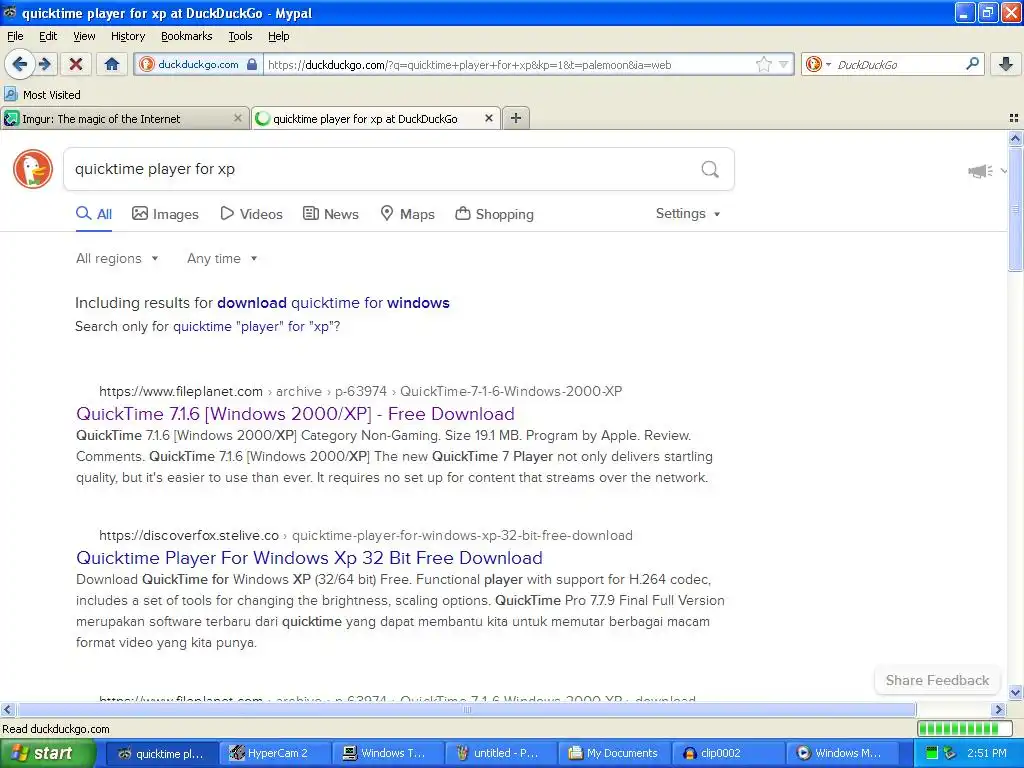Click the padlock site security icon

(252, 64)
